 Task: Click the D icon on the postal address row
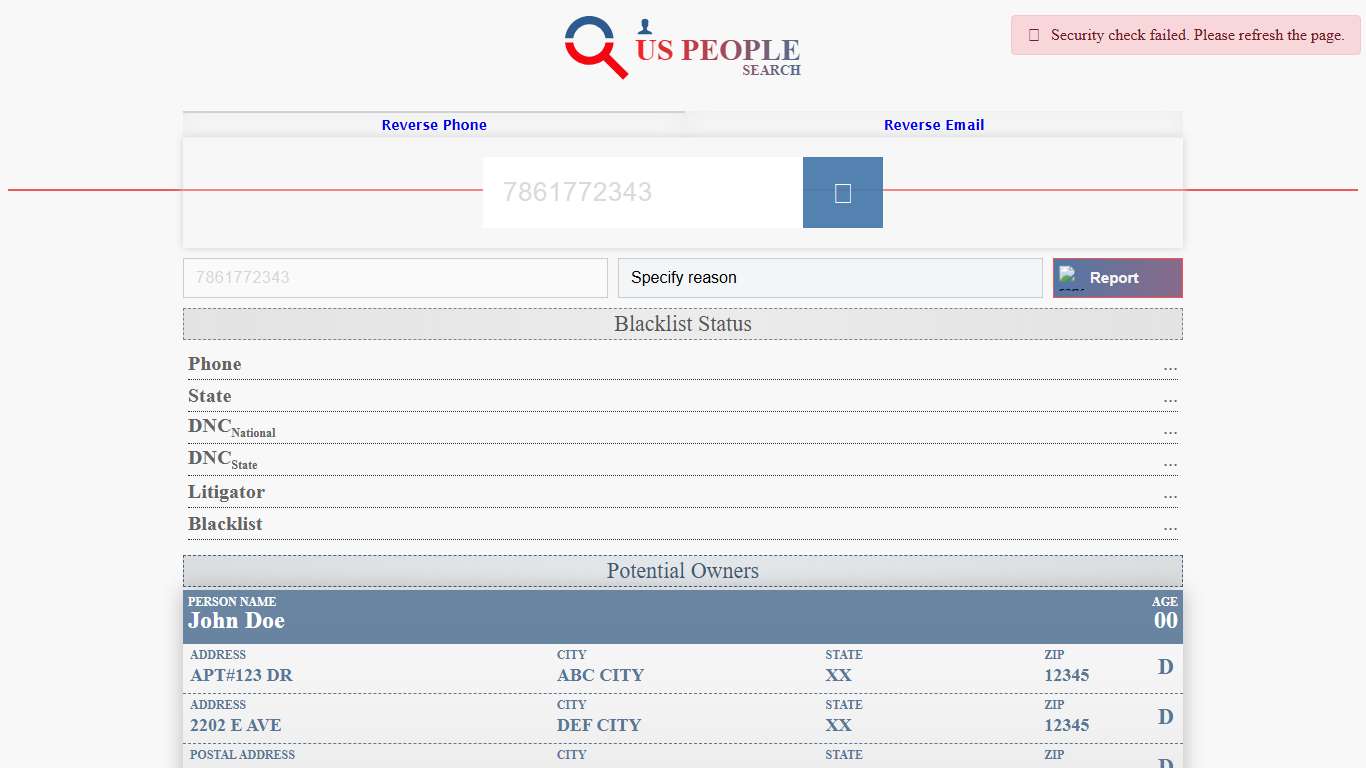pyautogui.click(x=1164, y=762)
